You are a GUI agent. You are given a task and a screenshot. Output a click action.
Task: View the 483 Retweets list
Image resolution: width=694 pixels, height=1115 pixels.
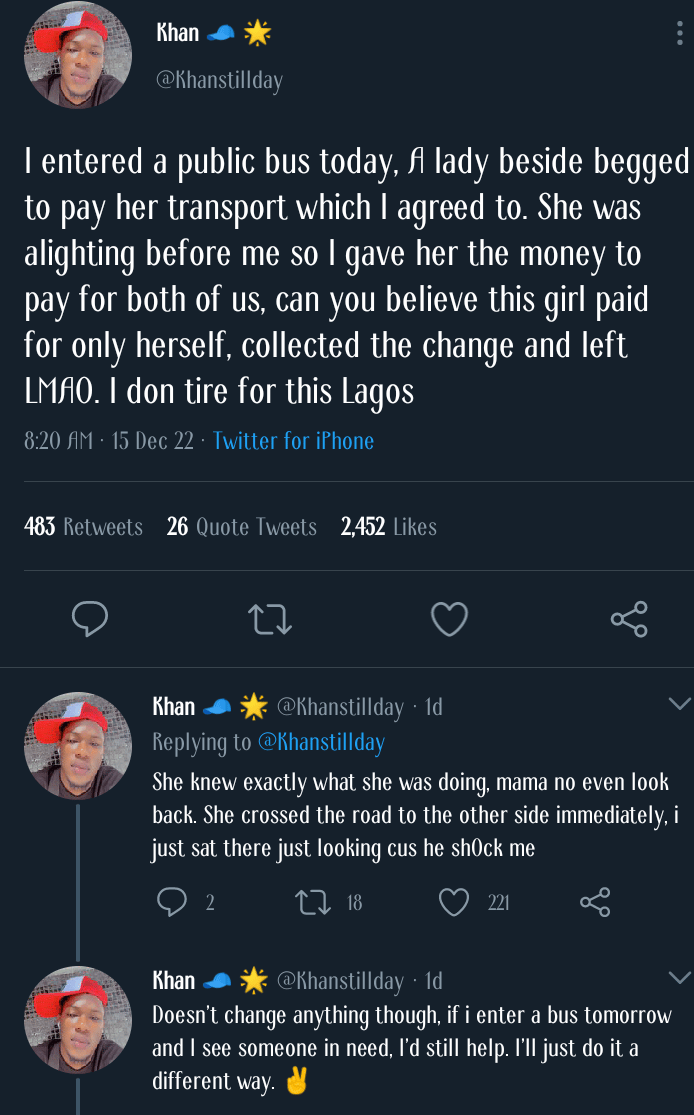point(83,527)
